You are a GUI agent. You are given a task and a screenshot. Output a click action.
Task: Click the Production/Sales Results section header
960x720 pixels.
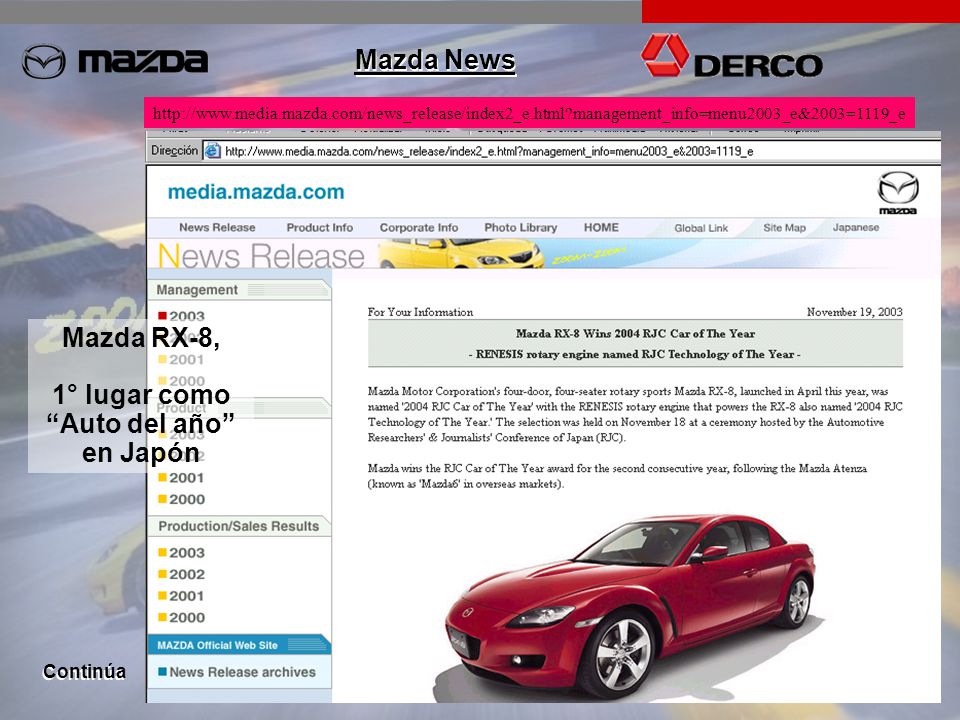coord(239,526)
